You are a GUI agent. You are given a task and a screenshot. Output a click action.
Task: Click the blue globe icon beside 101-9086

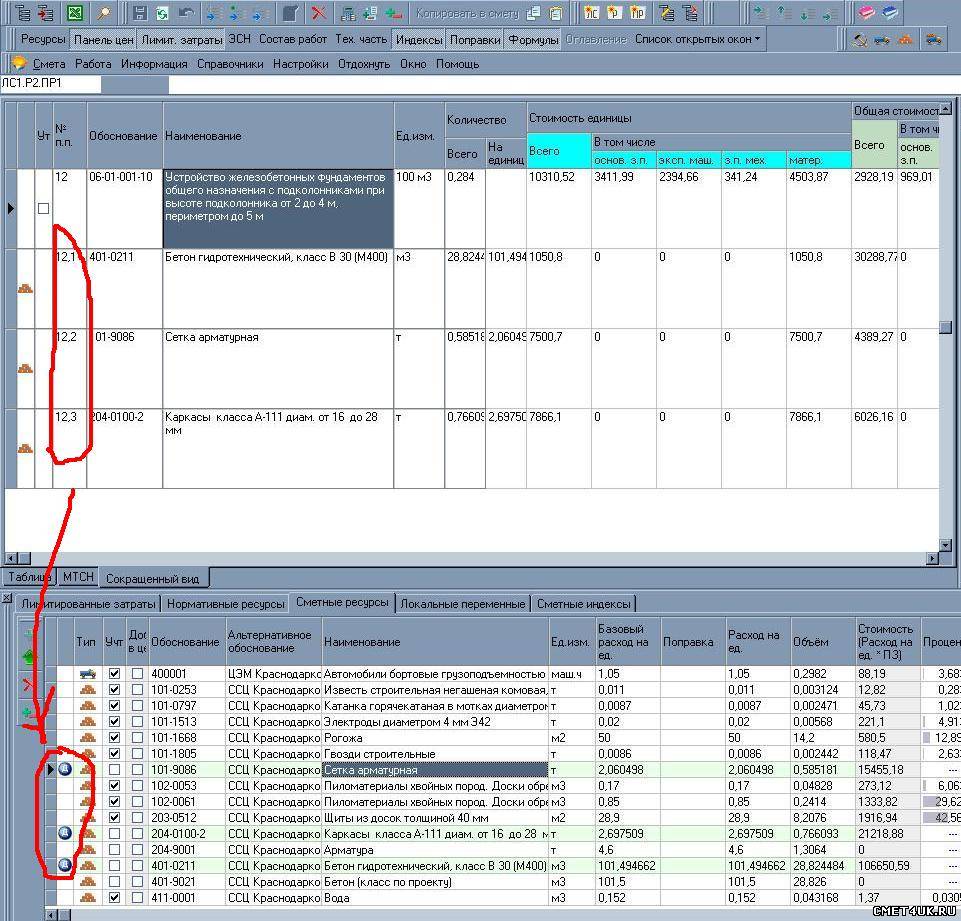(x=65, y=769)
